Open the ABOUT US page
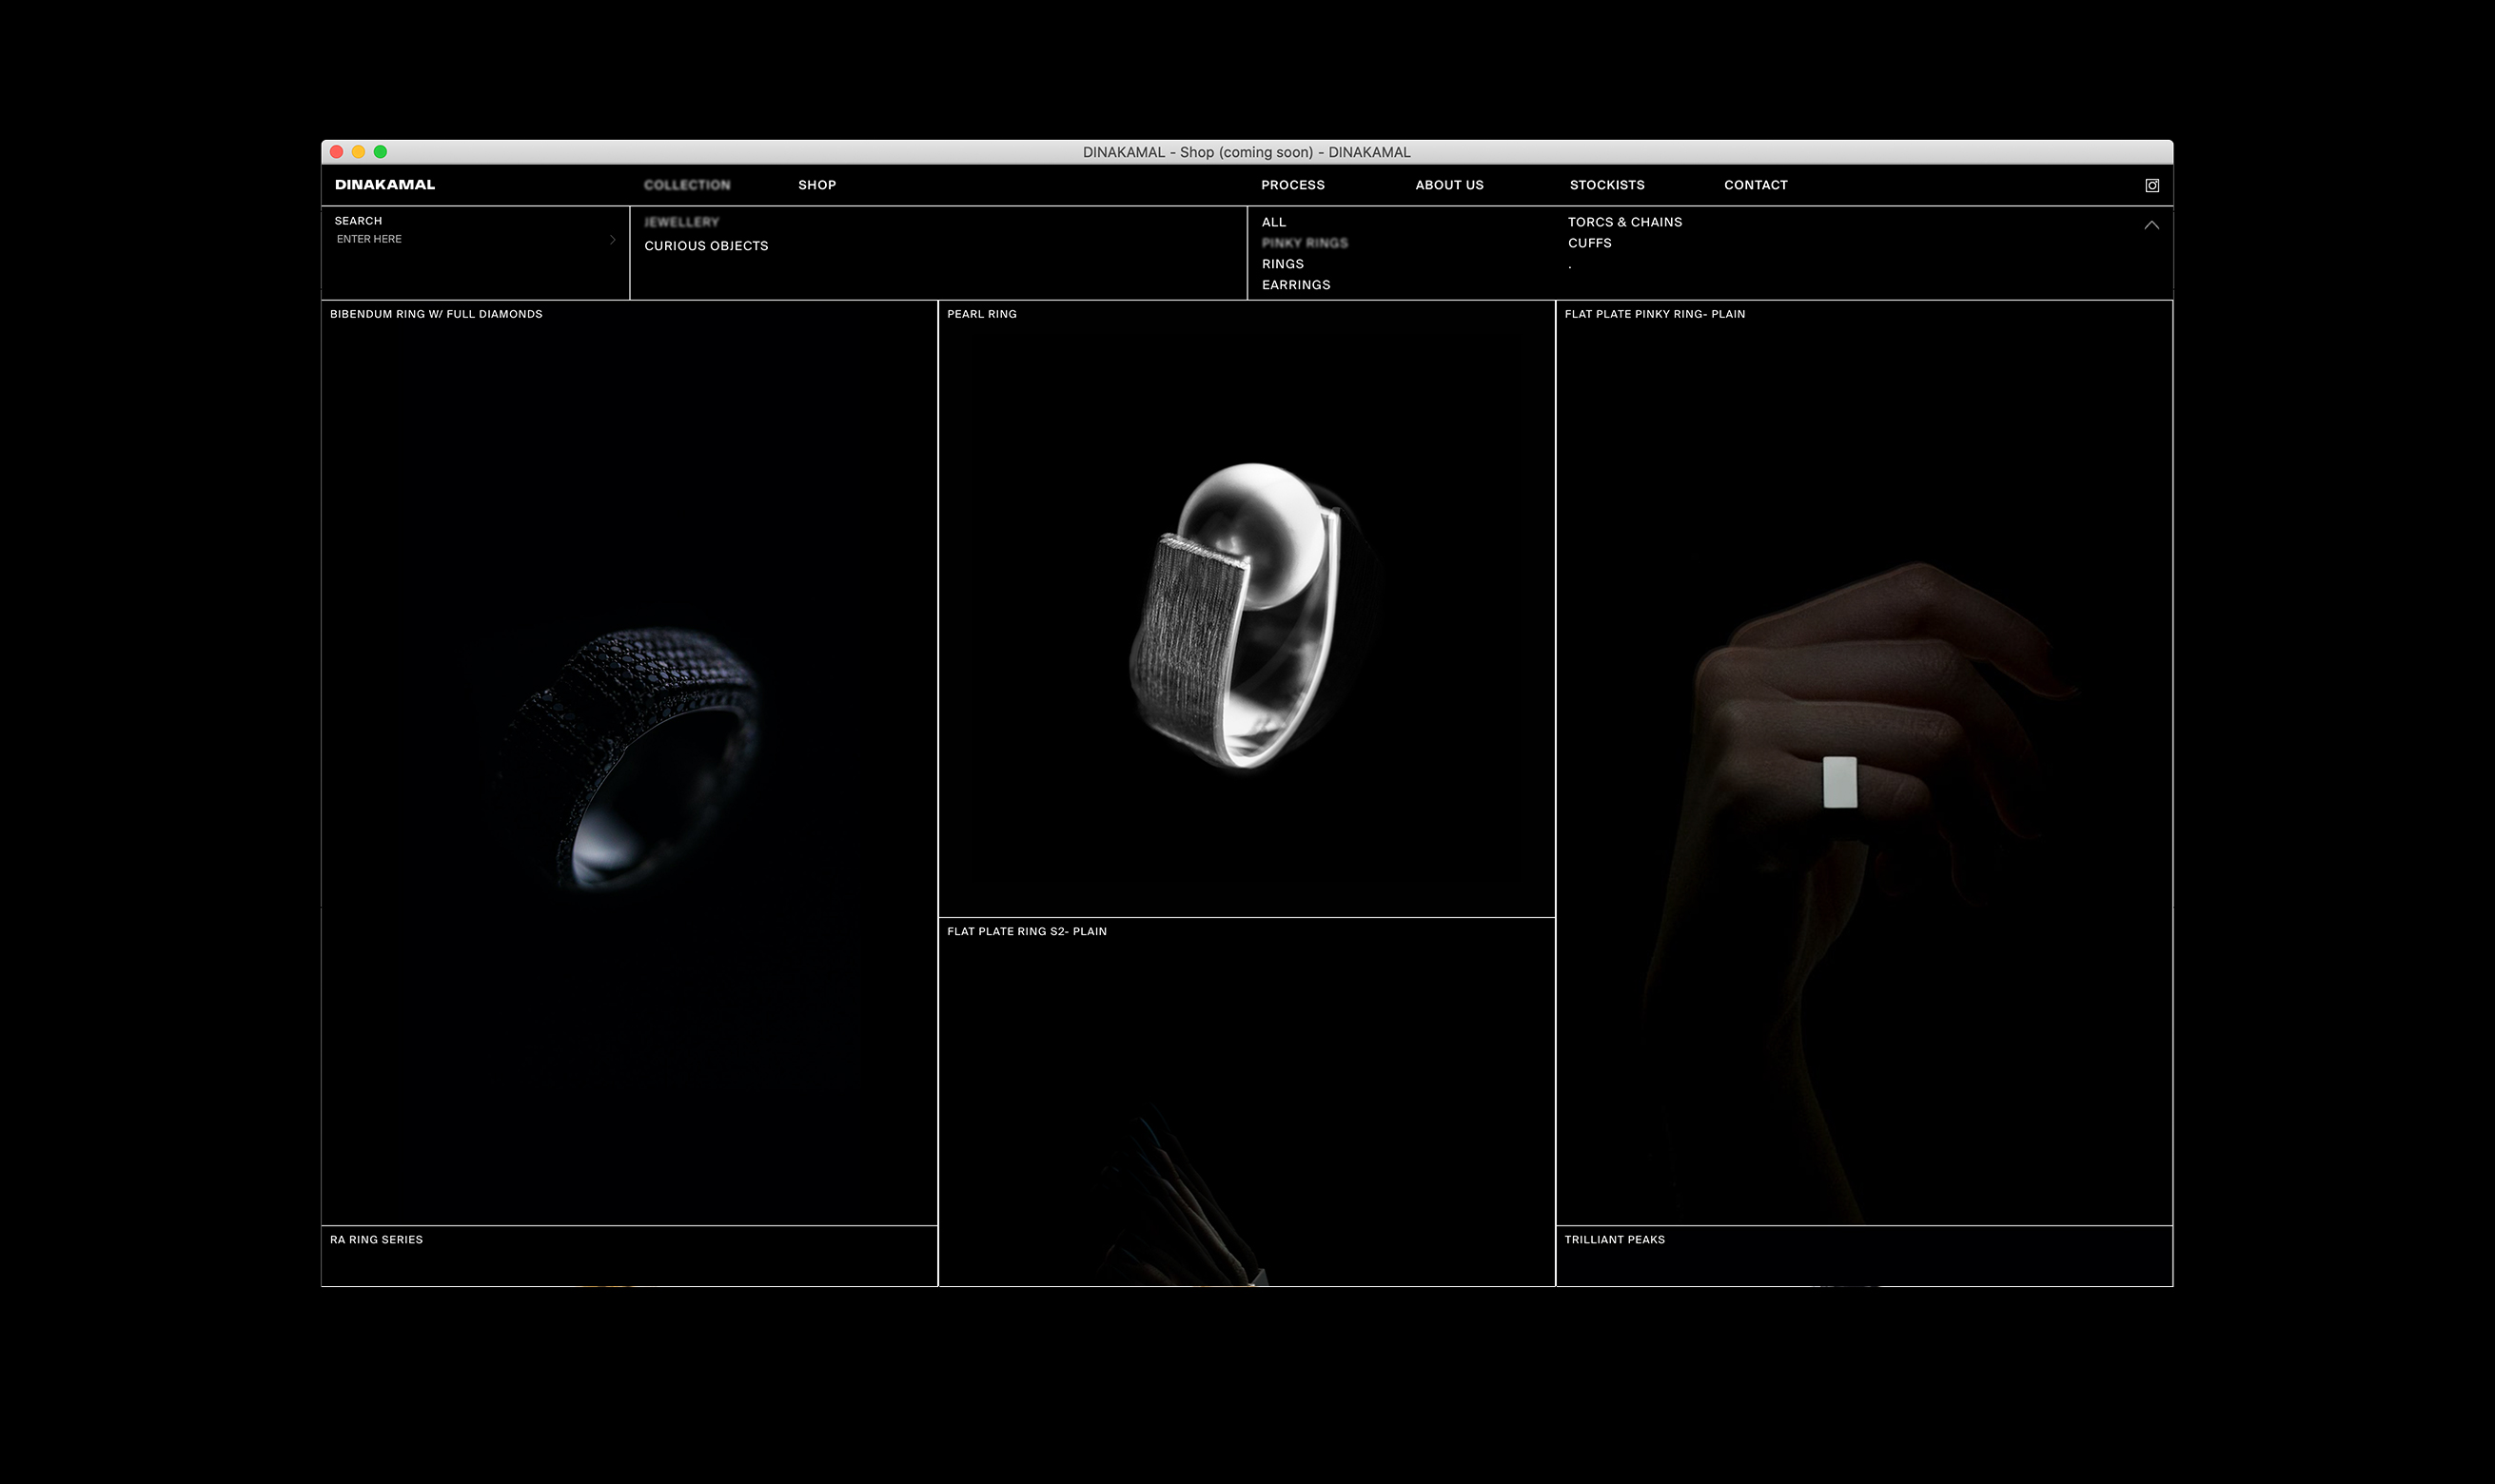The image size is (2495, 1484). pos(1448,185)
